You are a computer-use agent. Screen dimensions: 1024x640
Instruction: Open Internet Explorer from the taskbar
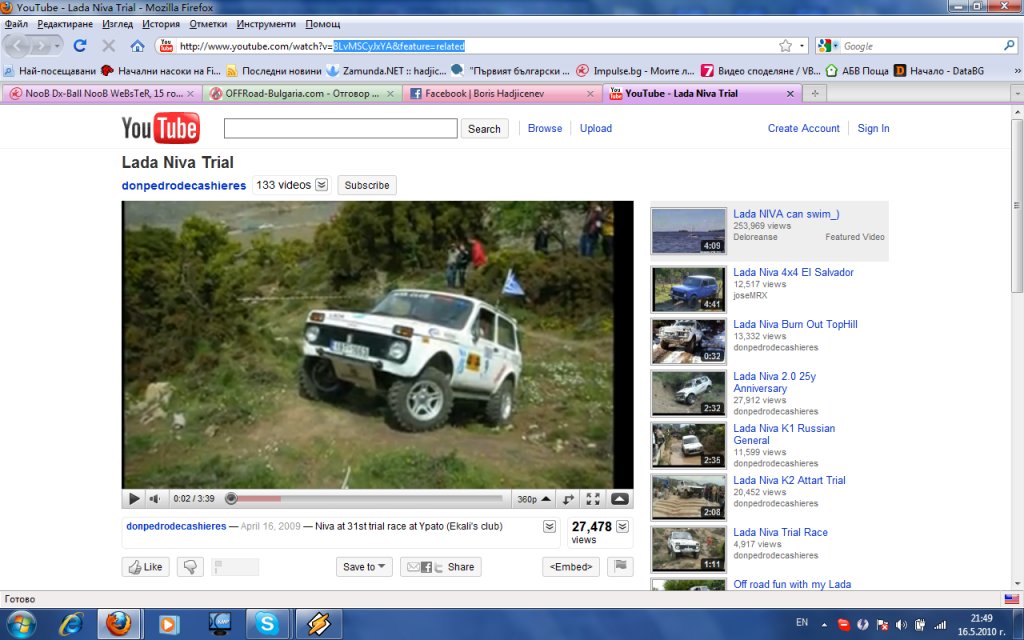(71, 624)
